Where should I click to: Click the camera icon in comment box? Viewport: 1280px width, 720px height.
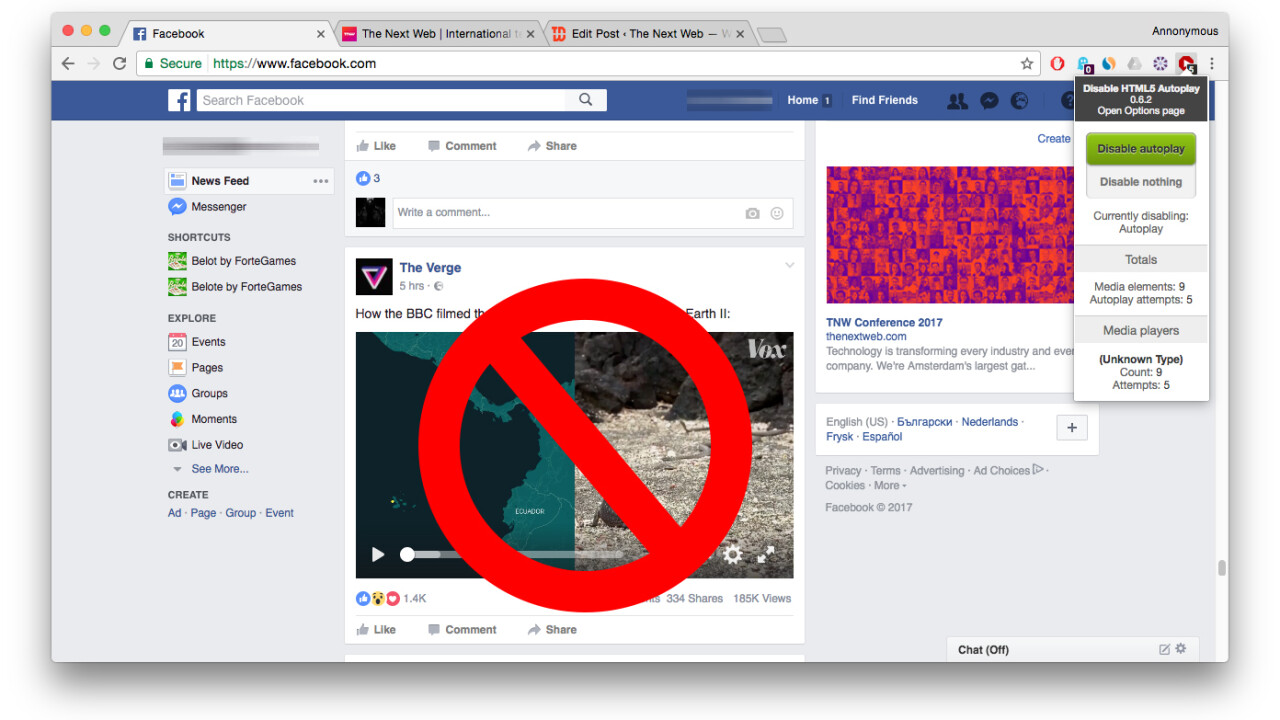click(752, 213)
